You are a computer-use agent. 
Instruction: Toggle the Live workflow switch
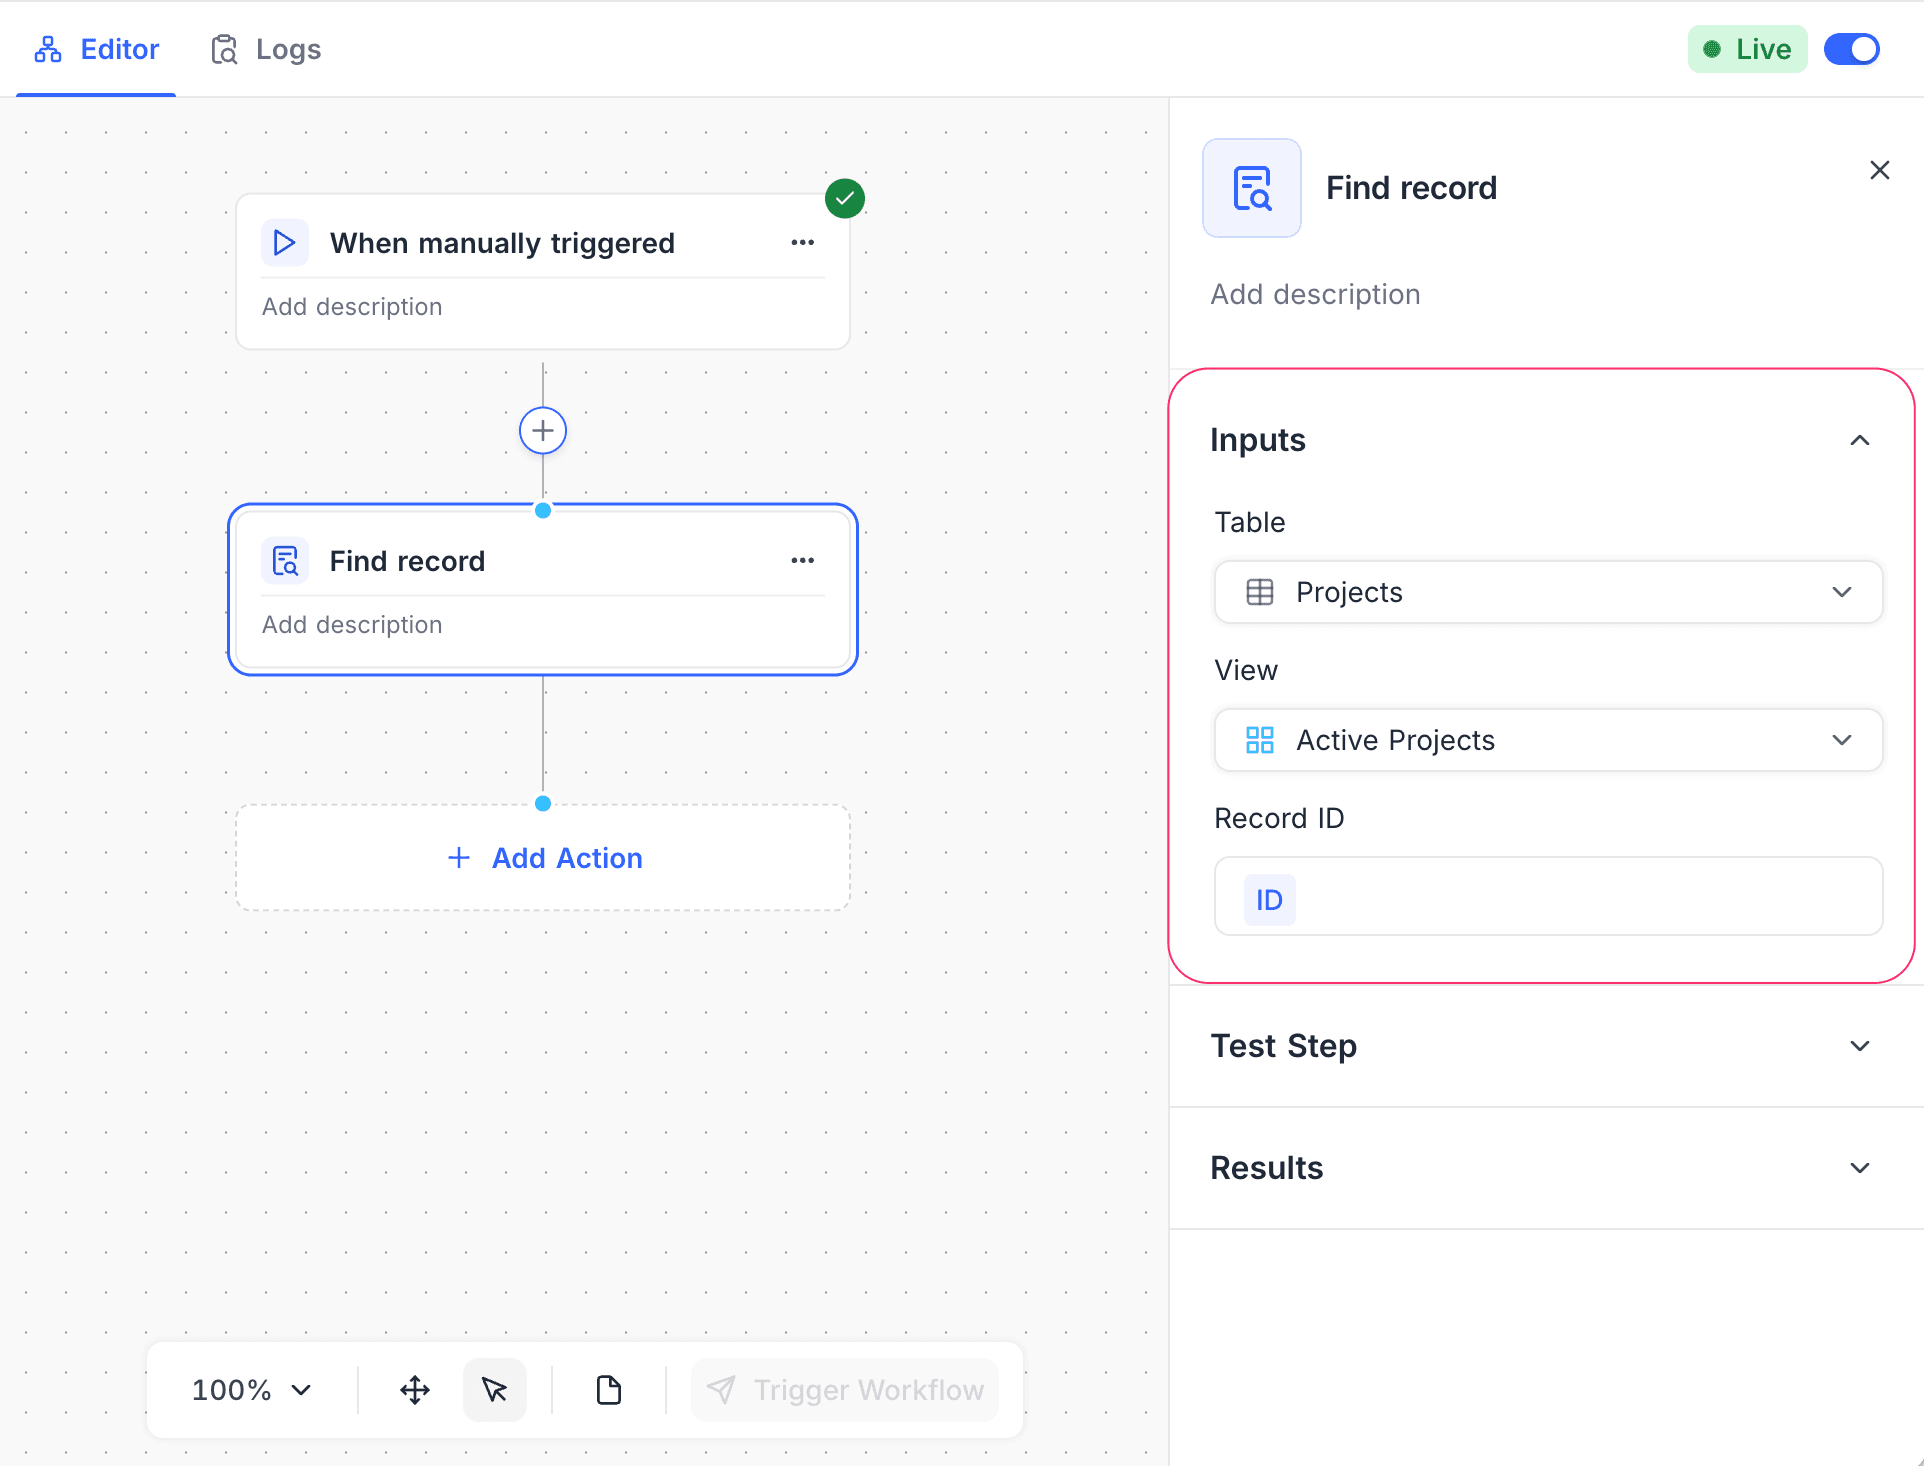click(1851, 48)
